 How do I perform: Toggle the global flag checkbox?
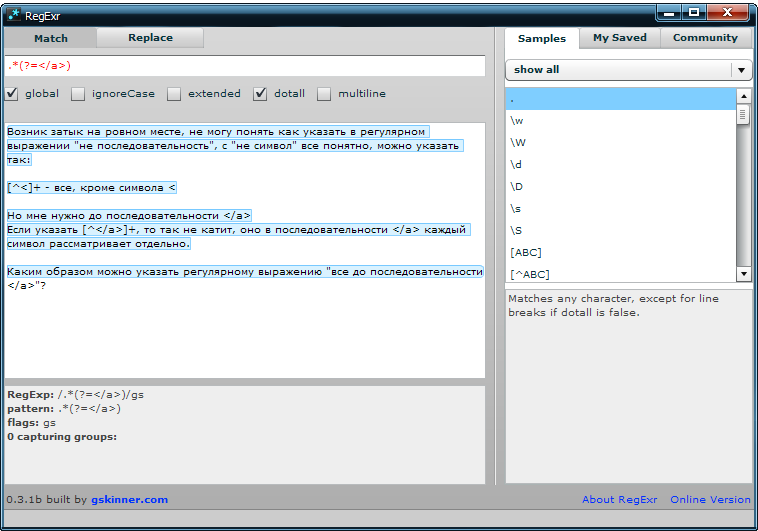pyautogui.click(x=12, y=94)
